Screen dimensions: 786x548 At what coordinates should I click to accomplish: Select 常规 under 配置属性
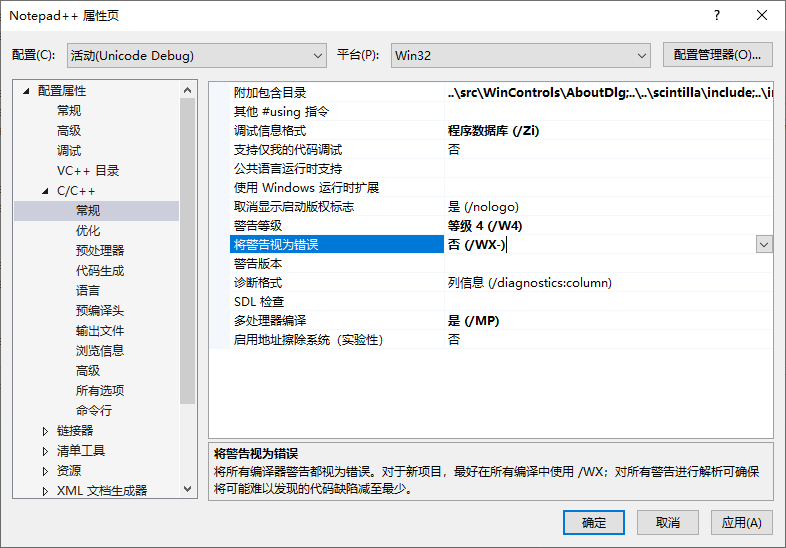tap(69, 111)
